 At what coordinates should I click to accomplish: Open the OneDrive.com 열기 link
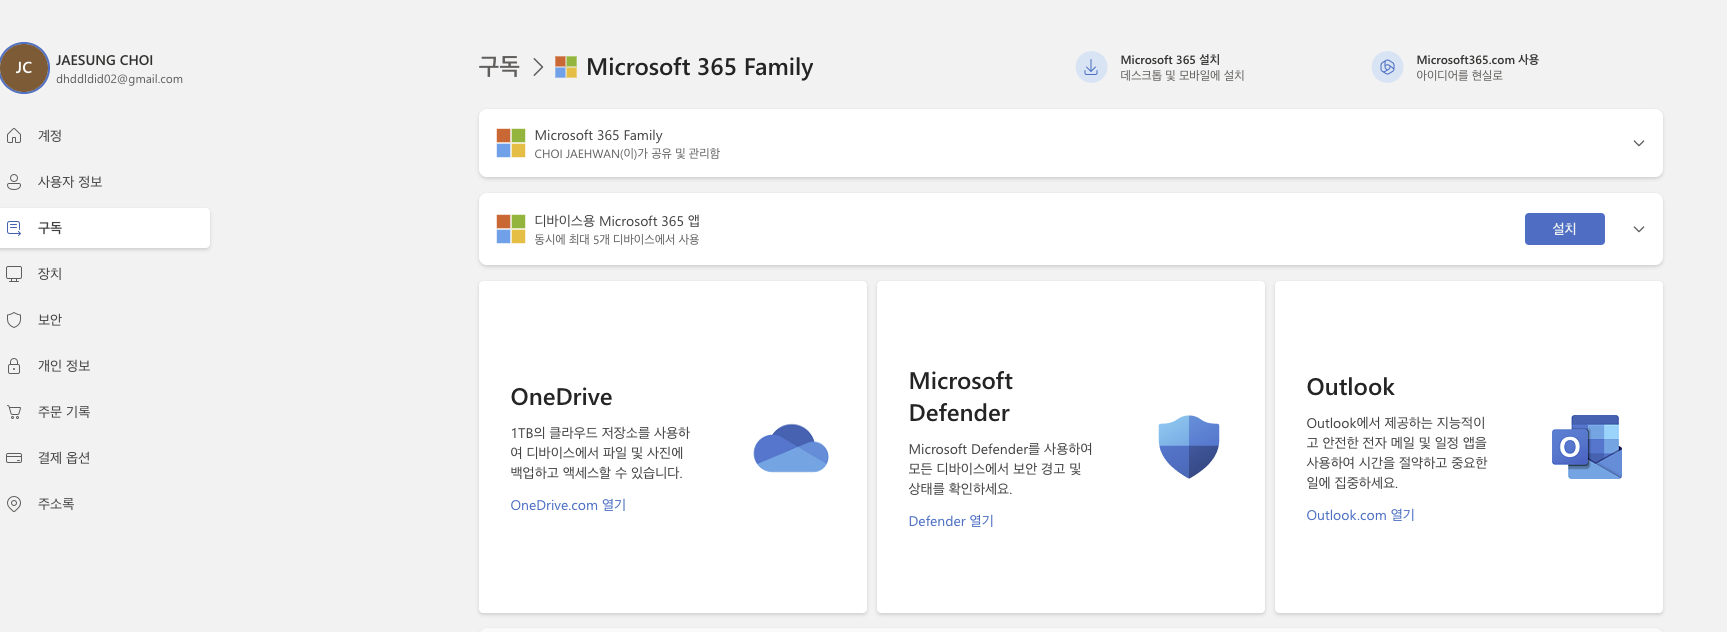(568, 505)
